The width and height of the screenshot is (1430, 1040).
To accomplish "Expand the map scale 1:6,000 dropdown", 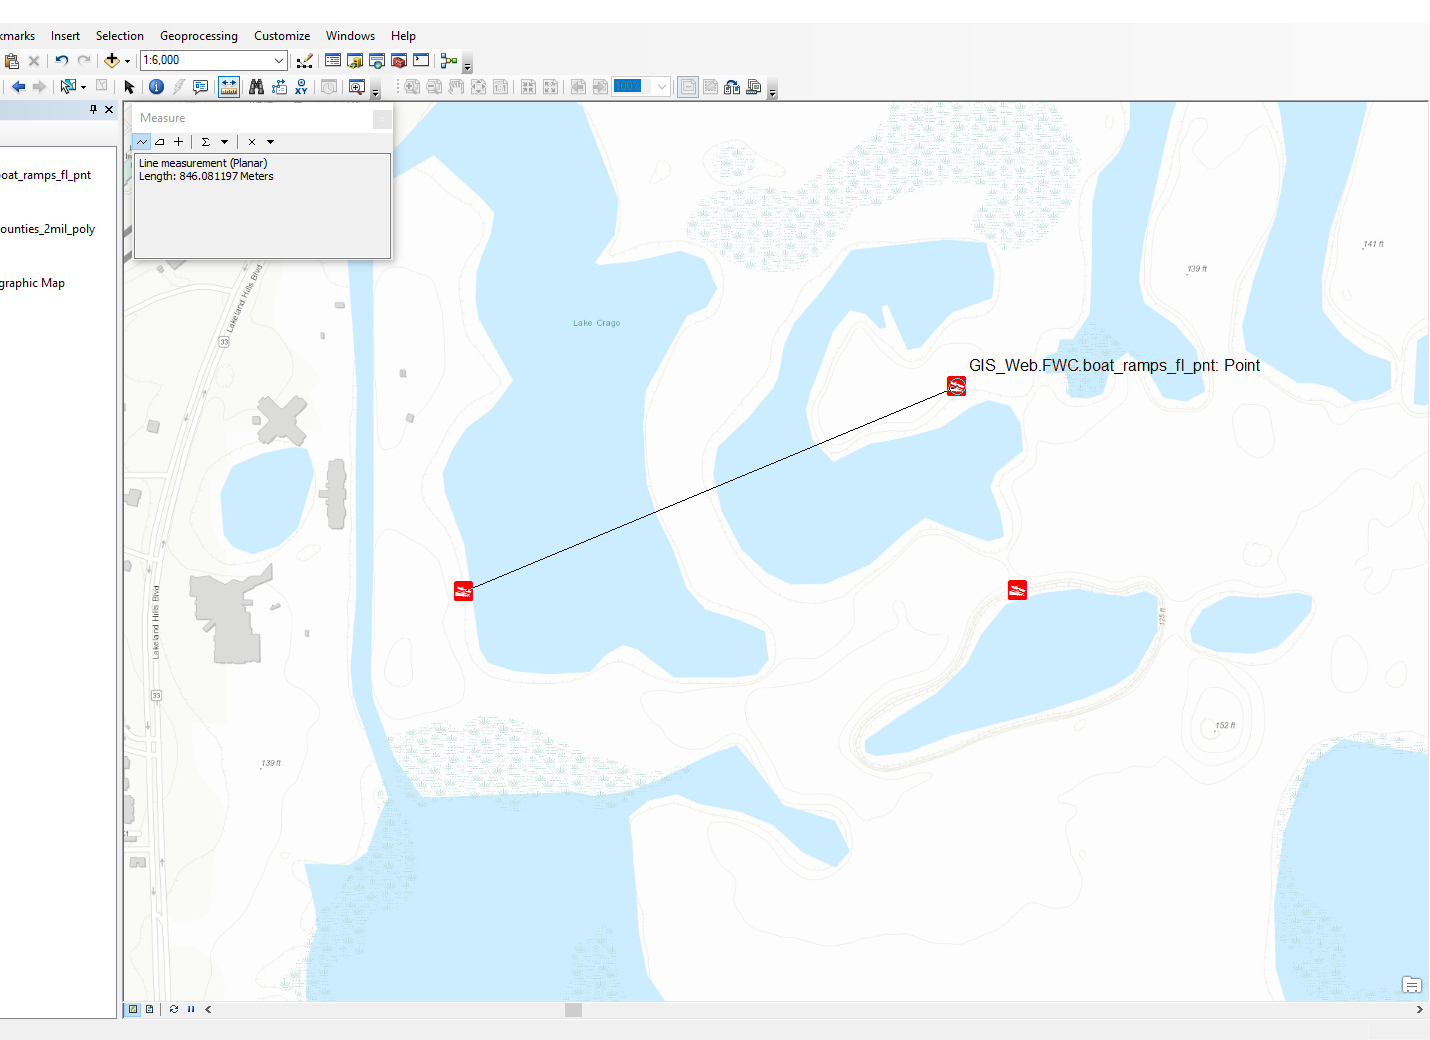I will (x=279, y=61).
